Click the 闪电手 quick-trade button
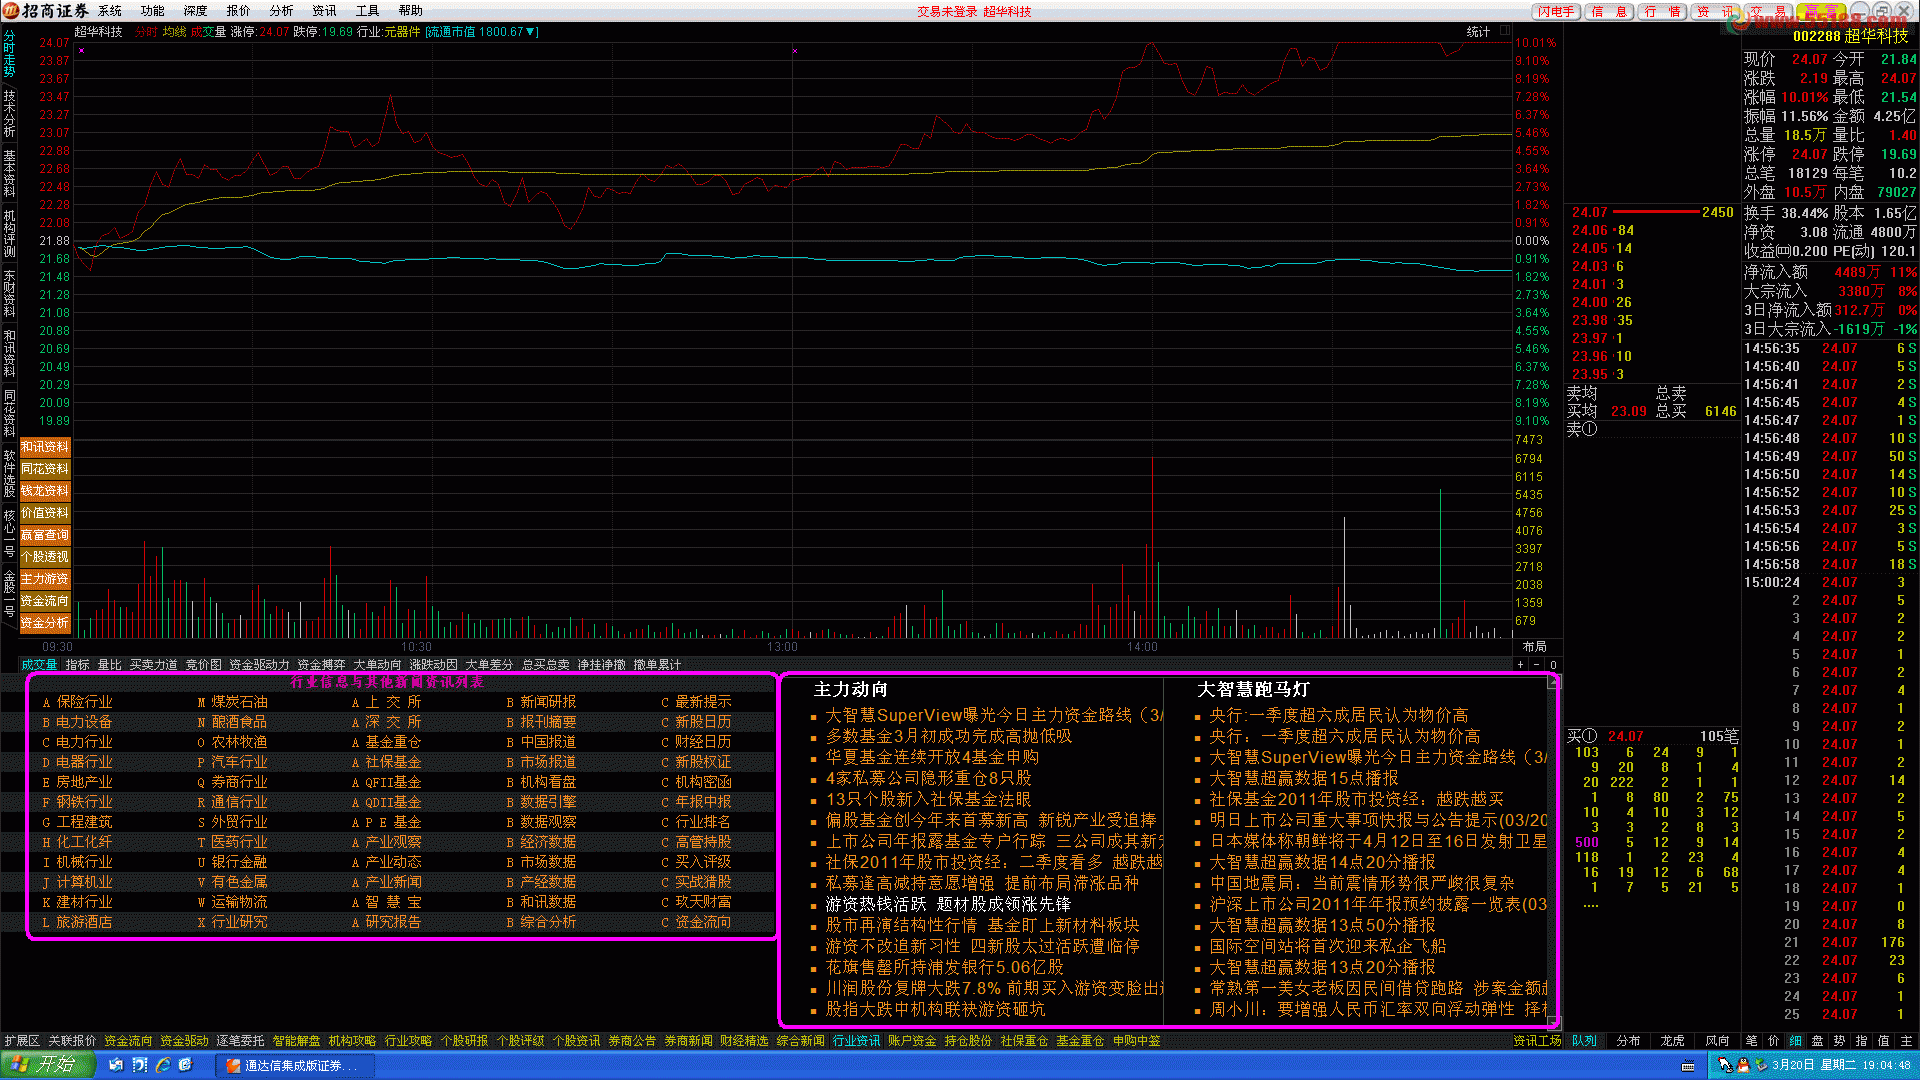The image size is (1920, 1080). 1556,11
